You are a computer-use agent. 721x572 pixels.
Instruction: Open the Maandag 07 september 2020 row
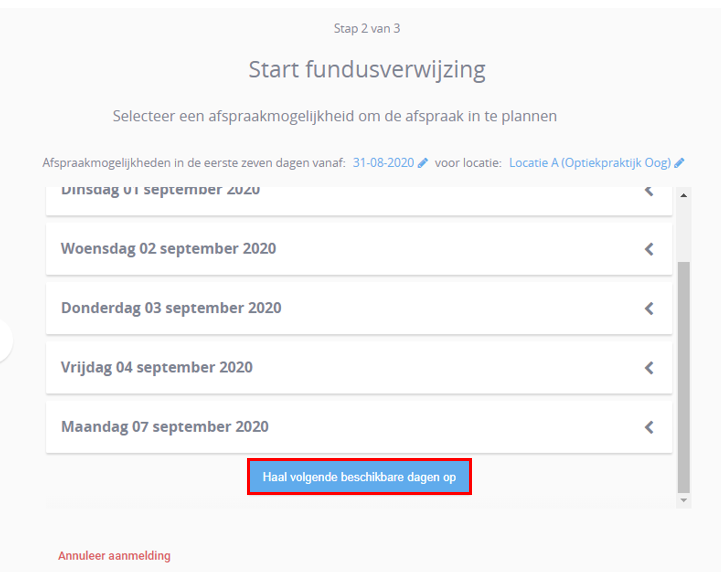359,427
